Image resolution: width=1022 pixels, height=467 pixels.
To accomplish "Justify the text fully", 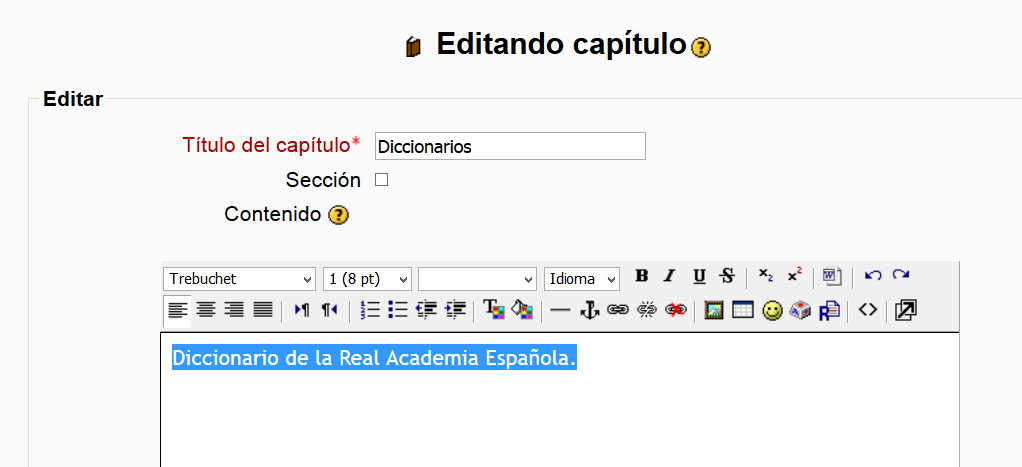I will [263, 310].
